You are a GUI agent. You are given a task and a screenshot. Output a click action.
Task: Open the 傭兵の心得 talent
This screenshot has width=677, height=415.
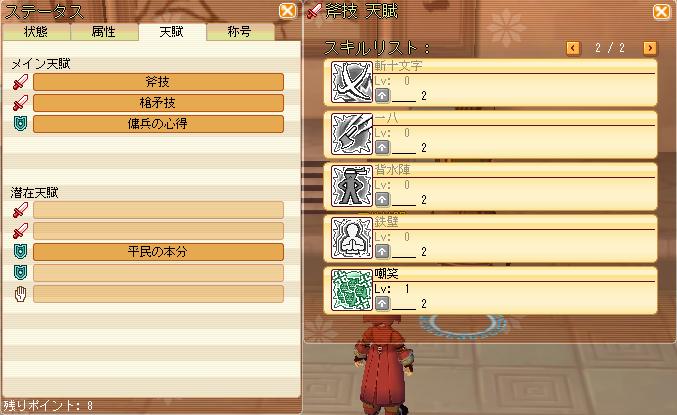click(x=158, y=124)
